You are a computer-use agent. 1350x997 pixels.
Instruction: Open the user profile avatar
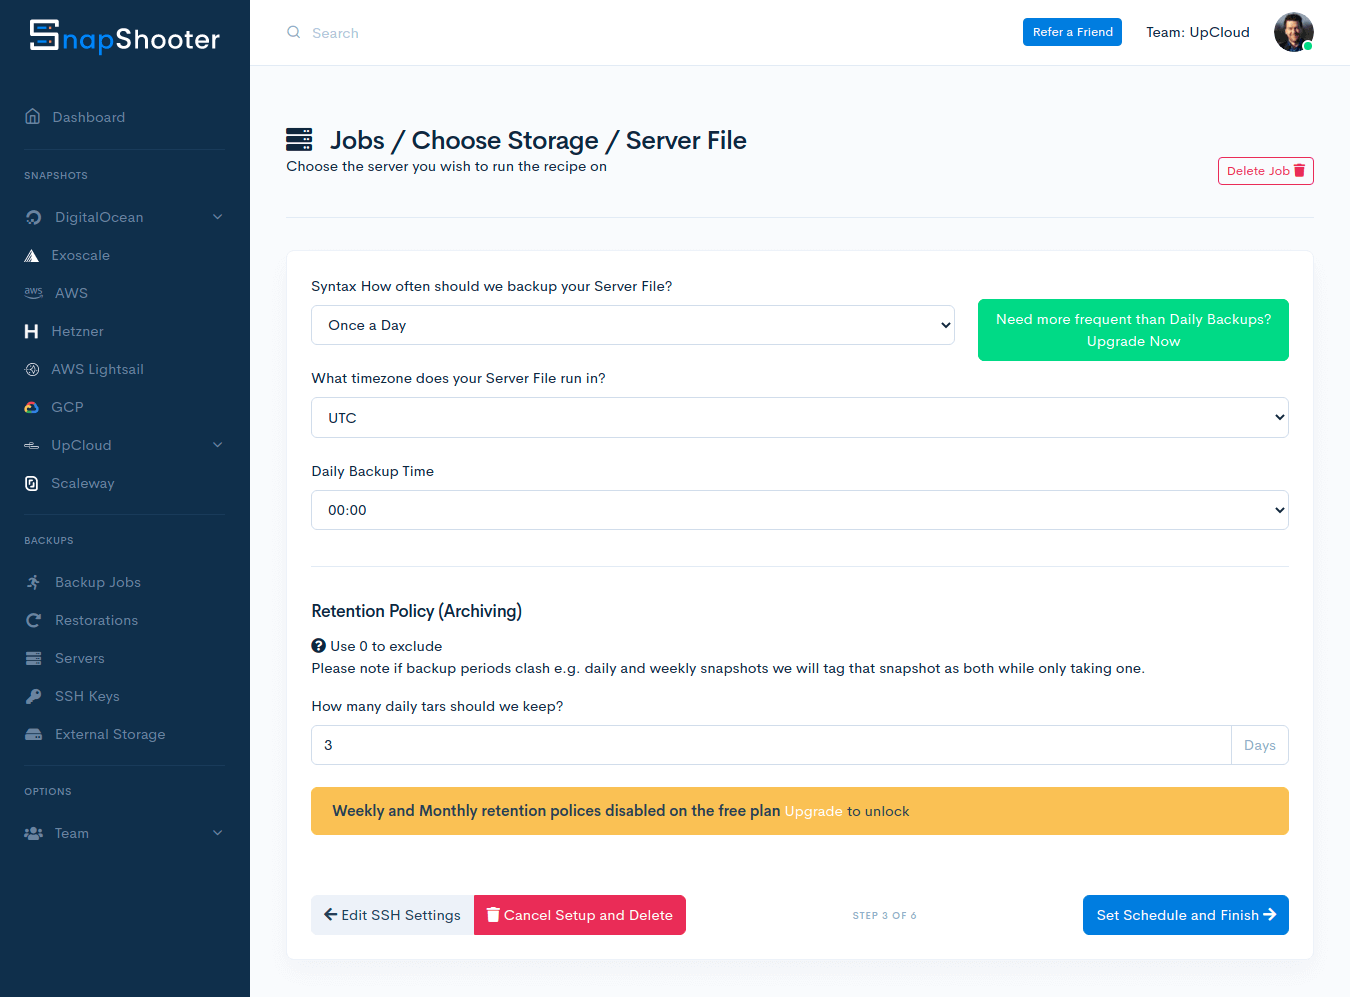pyautogui.click(x=1293, y=32)
